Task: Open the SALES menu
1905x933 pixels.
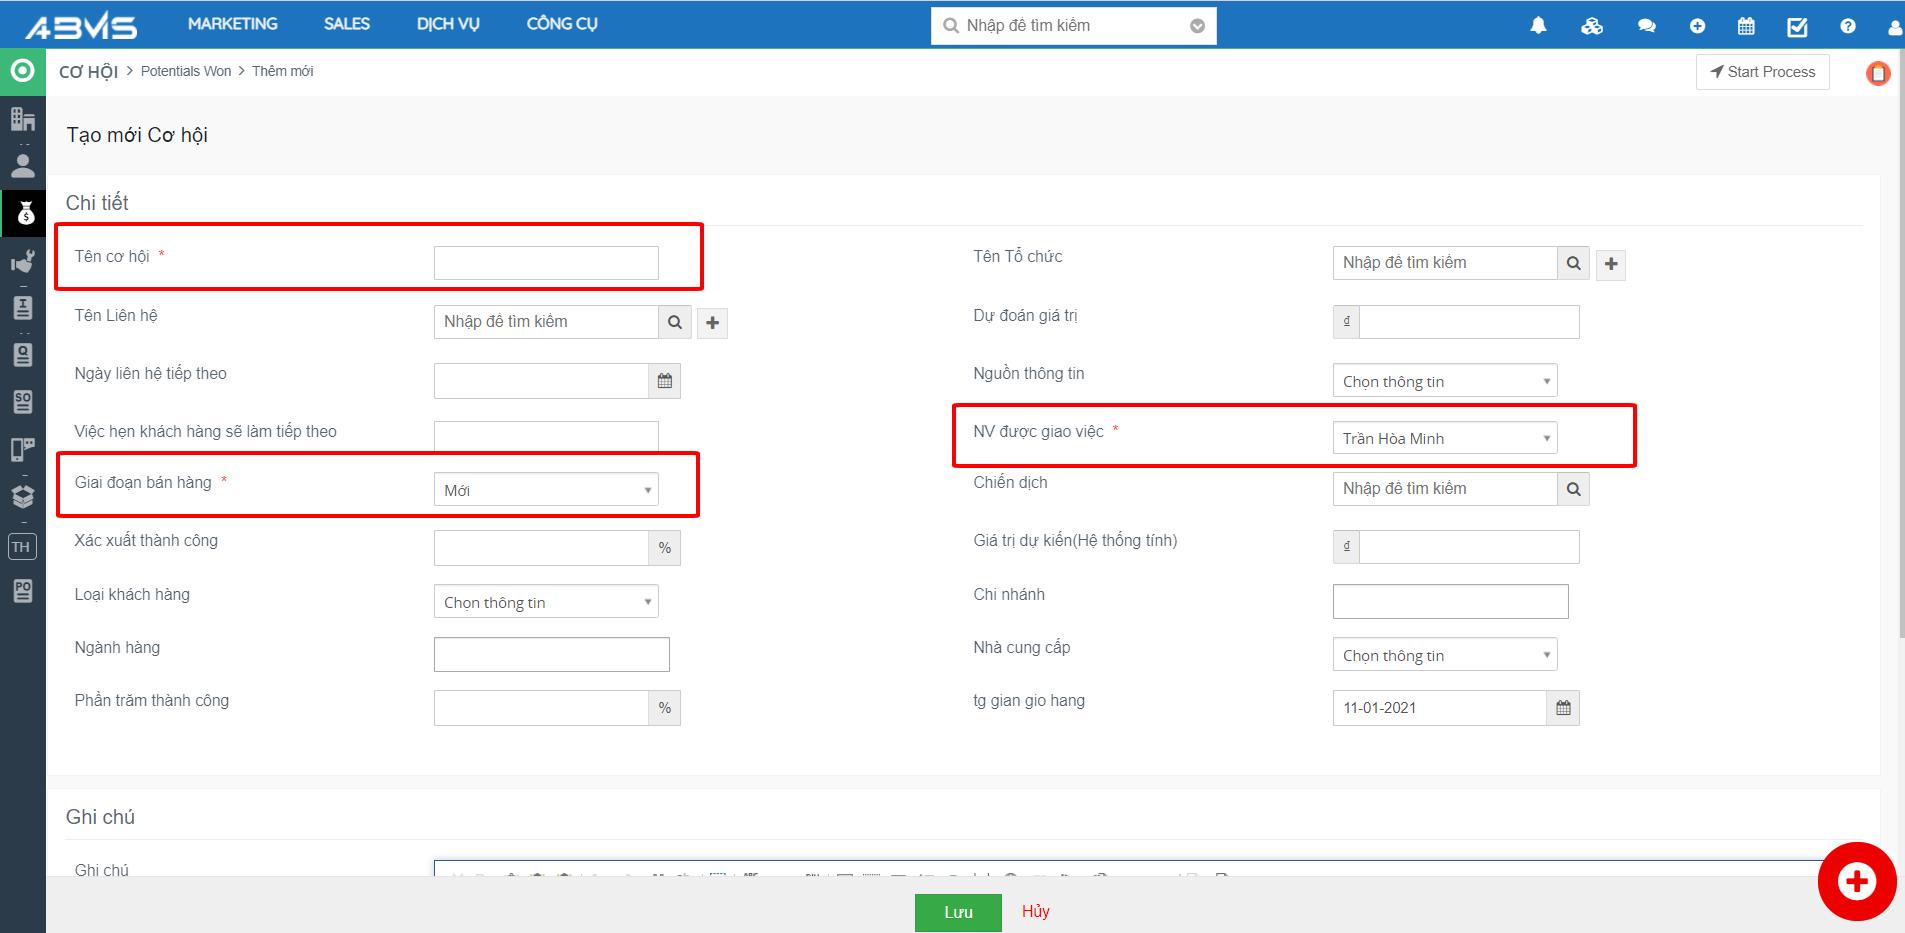Action: click(x=347, y=24)
